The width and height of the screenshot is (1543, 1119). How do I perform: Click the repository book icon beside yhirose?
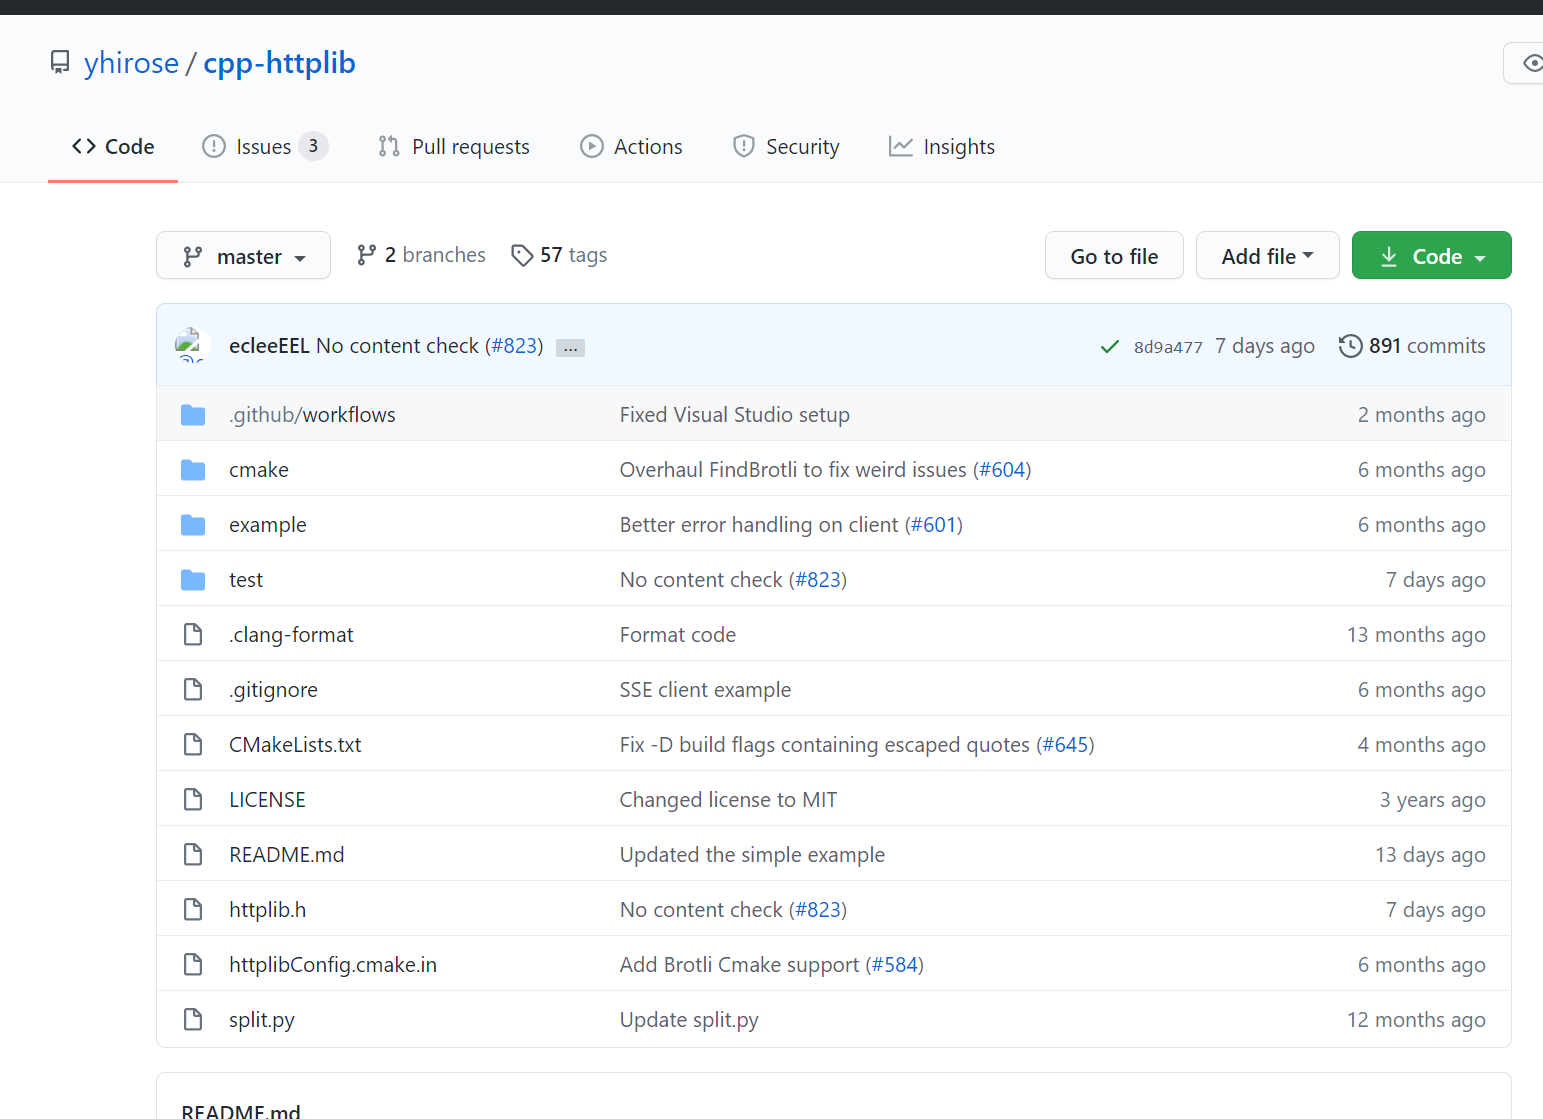tap(60, 63)
